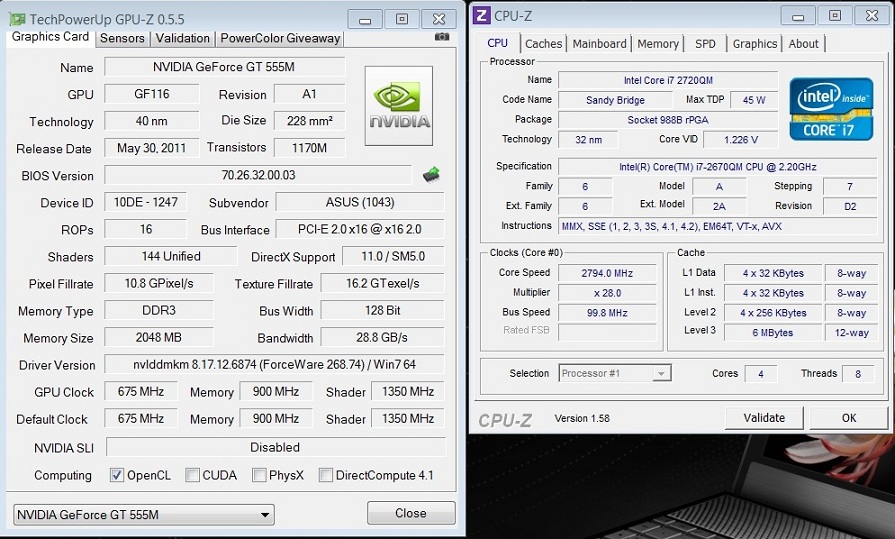Open the About tab in CPU-Z
This screenshot has height=539, width=895.
pyautogui.click(x=804, y=44)
